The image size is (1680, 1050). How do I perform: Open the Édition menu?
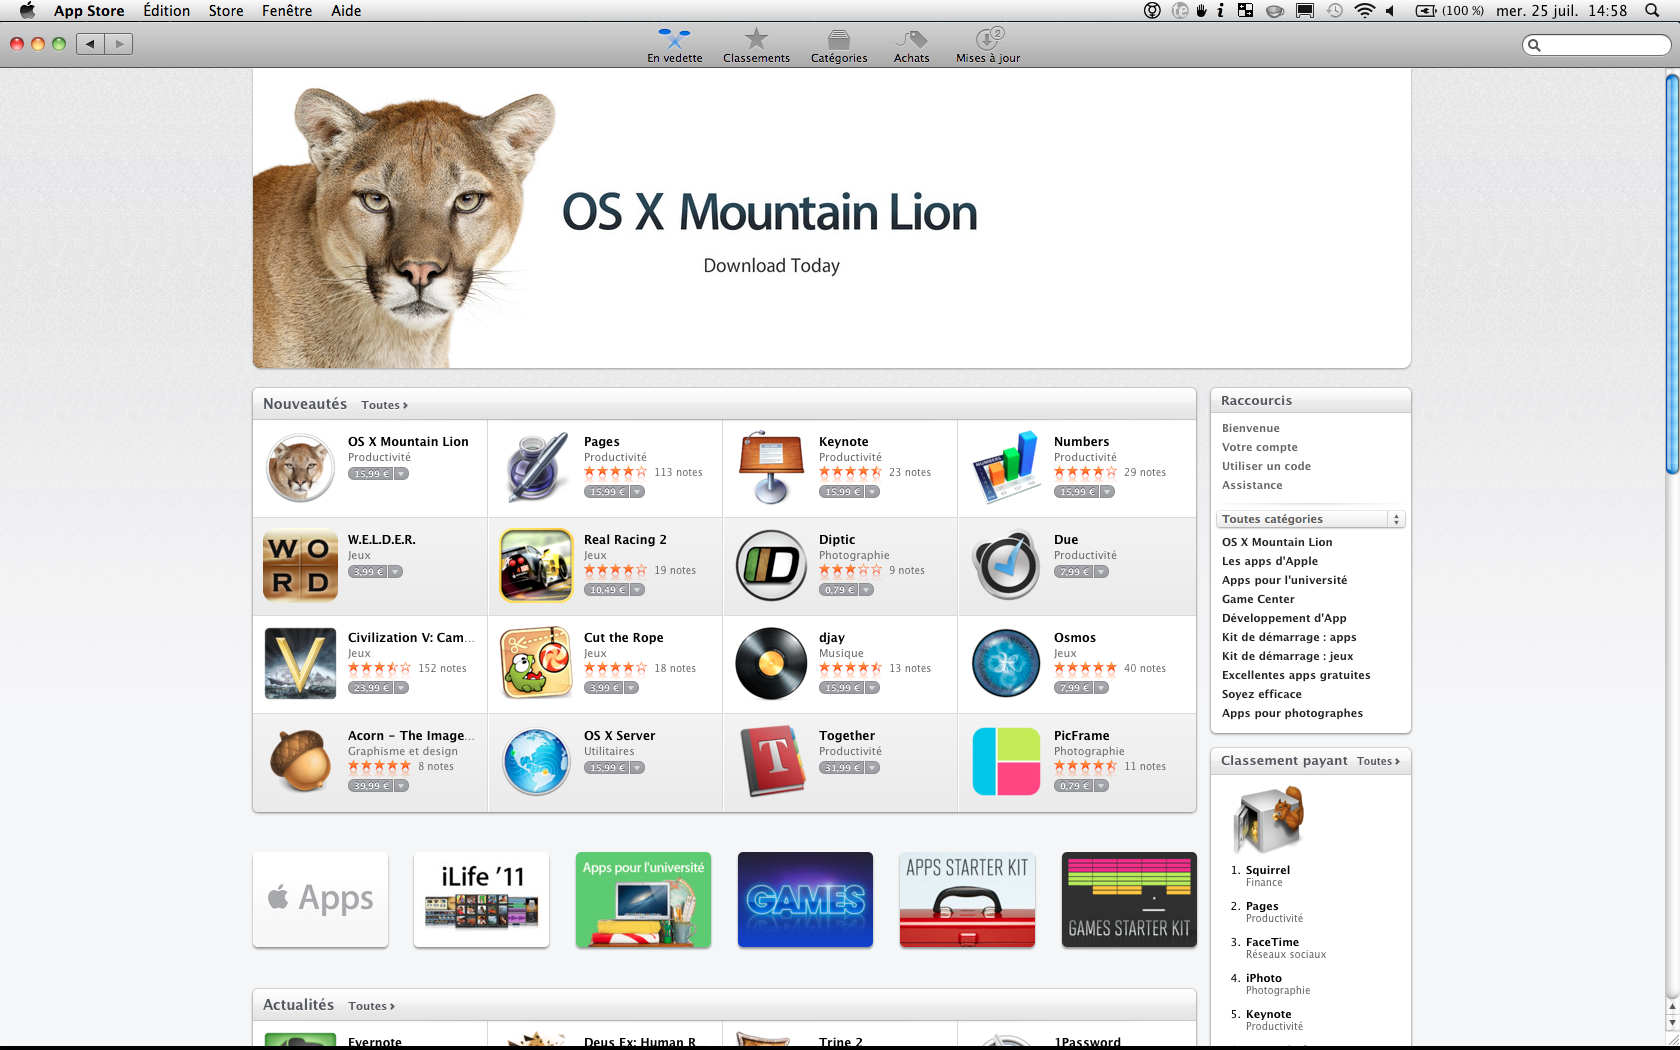tap(166, 11)
